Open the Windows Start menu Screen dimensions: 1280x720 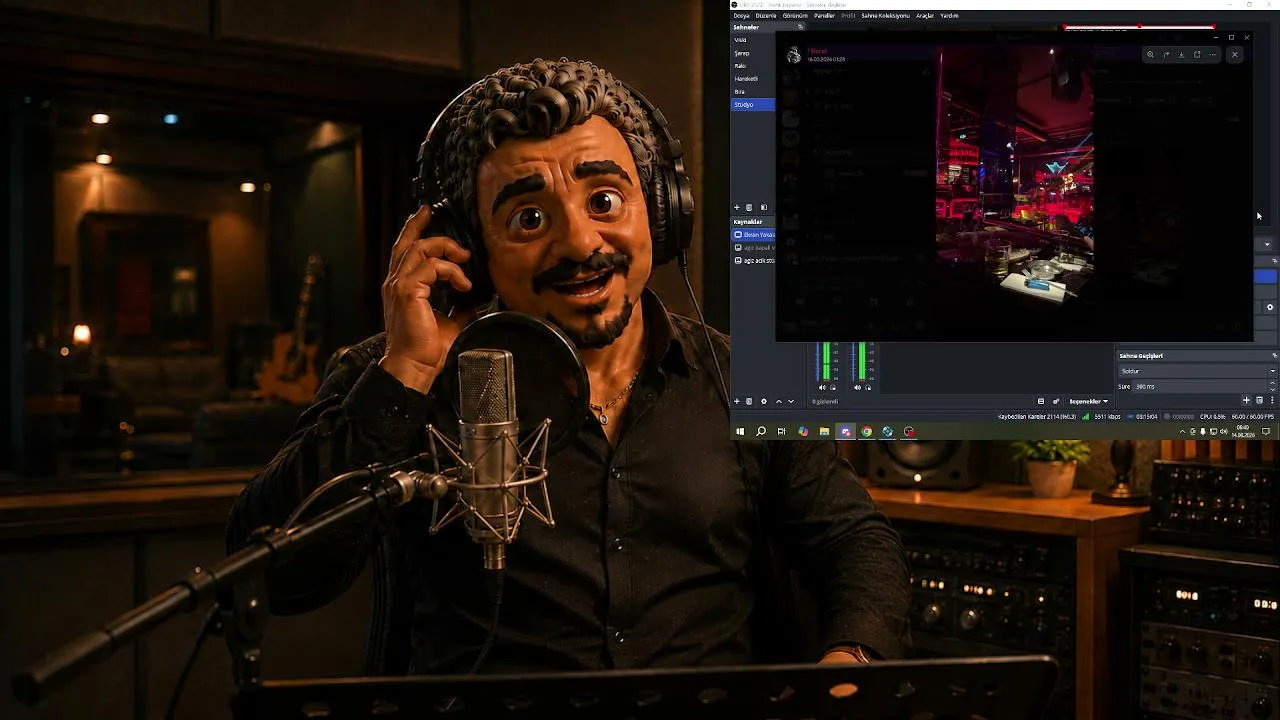click(740, 432)
